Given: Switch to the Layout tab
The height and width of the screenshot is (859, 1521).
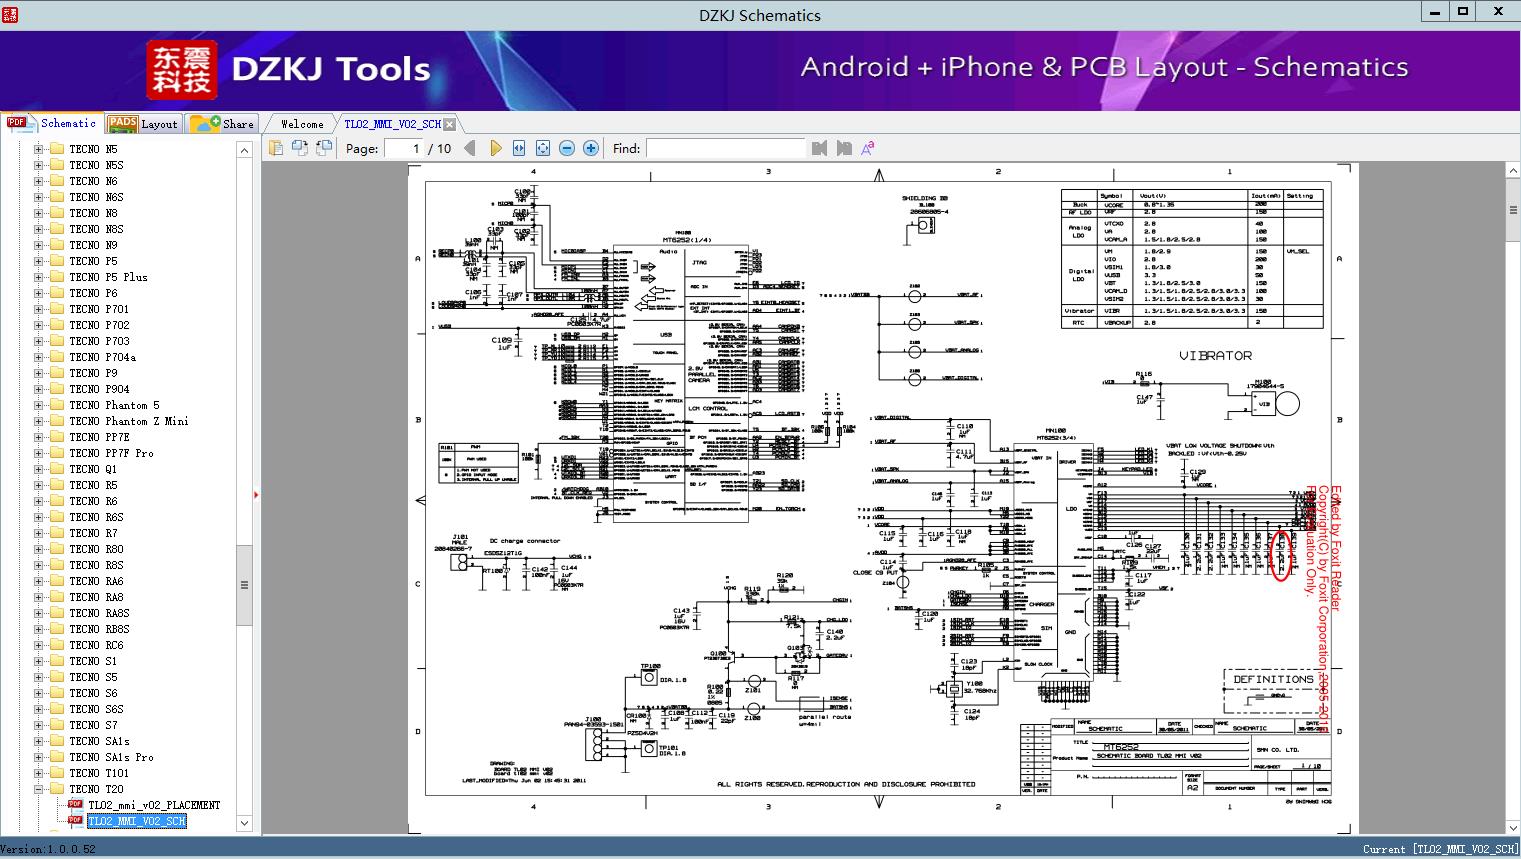Looking at the screenshot, I should (143, 124).
